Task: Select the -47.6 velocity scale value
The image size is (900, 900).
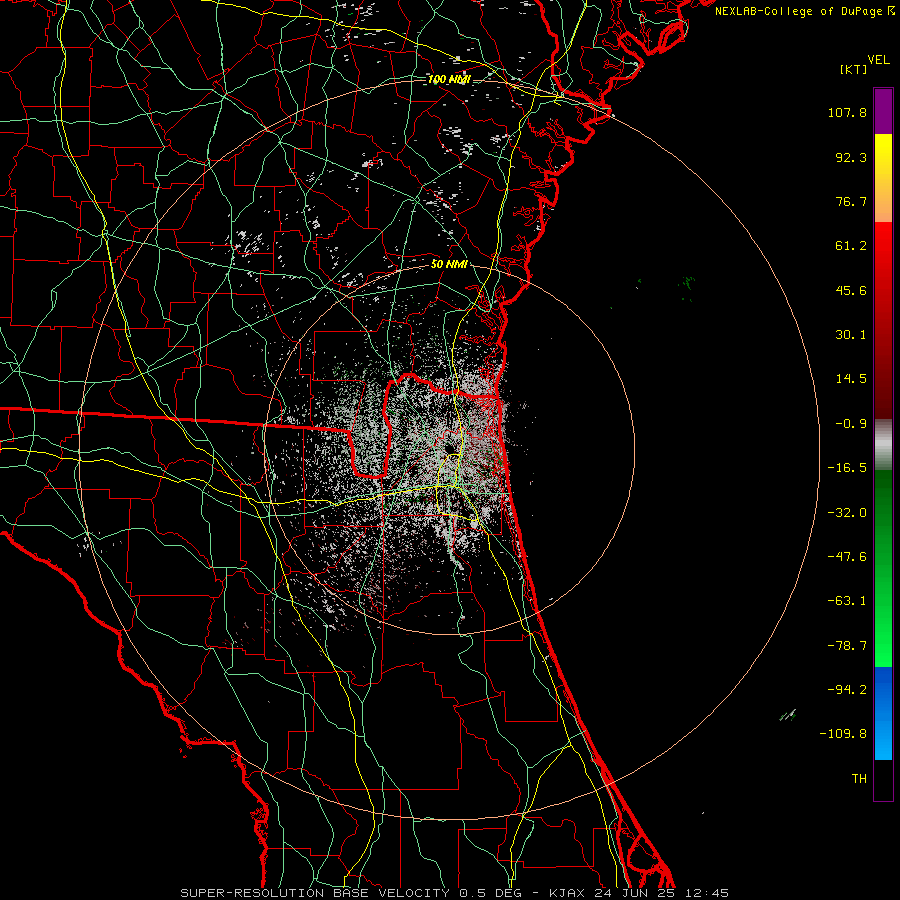Action: (847, 557)
